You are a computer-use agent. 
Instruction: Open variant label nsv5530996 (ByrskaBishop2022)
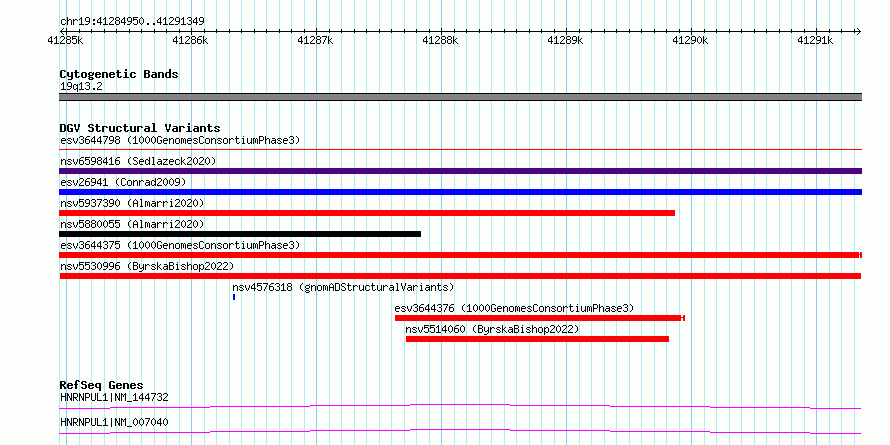coord(147,266)
